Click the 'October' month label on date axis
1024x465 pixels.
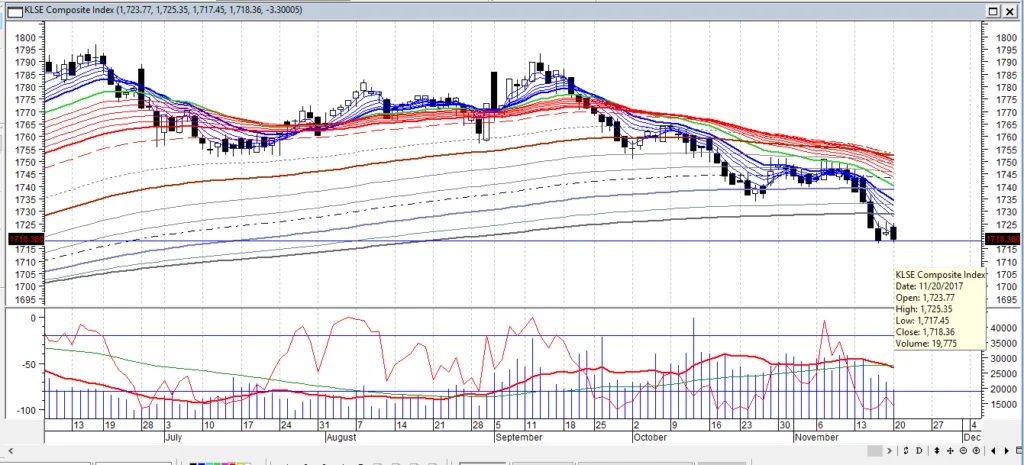[x=649, y=437]
